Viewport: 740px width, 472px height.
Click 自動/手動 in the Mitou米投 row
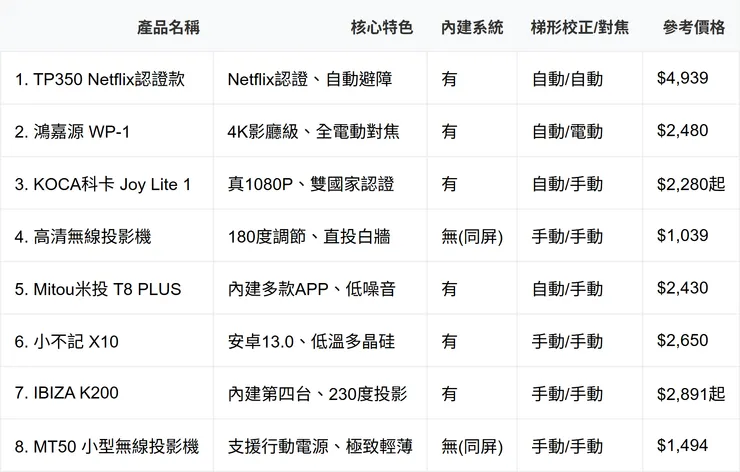point(567,289)
